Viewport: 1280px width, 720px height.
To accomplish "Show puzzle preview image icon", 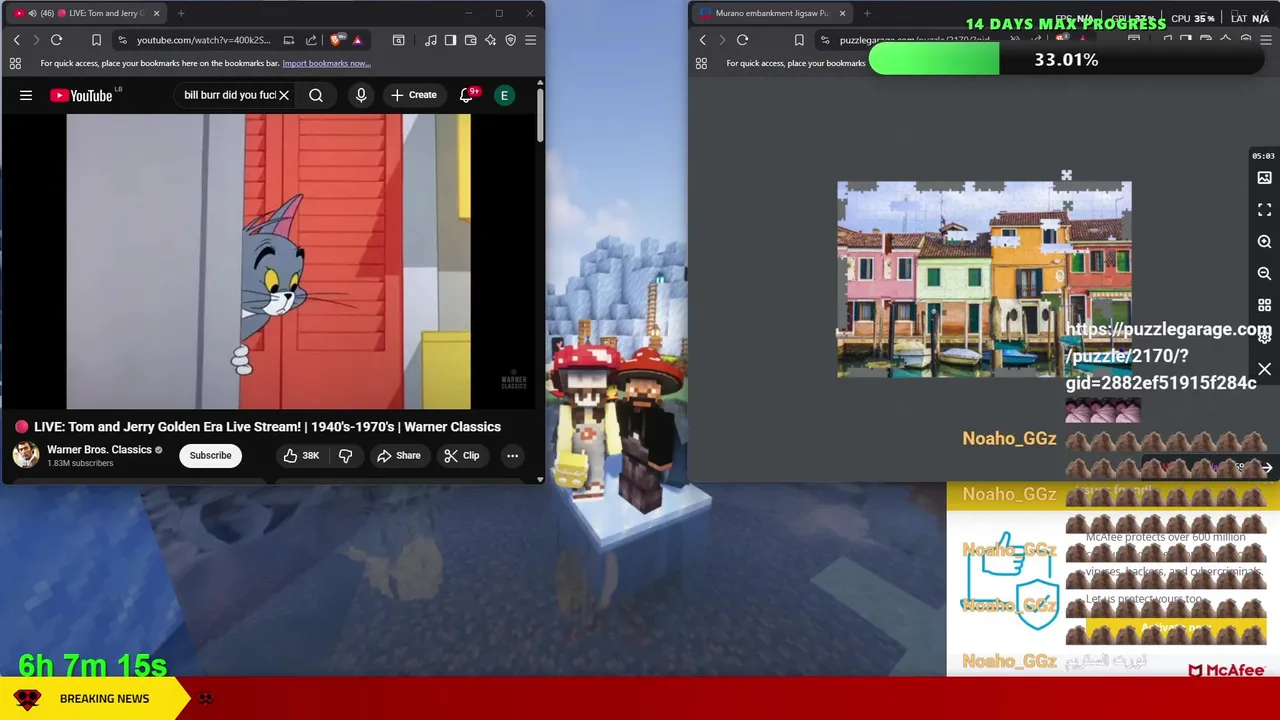I will pyautogui.click(x=1264, y=178).
